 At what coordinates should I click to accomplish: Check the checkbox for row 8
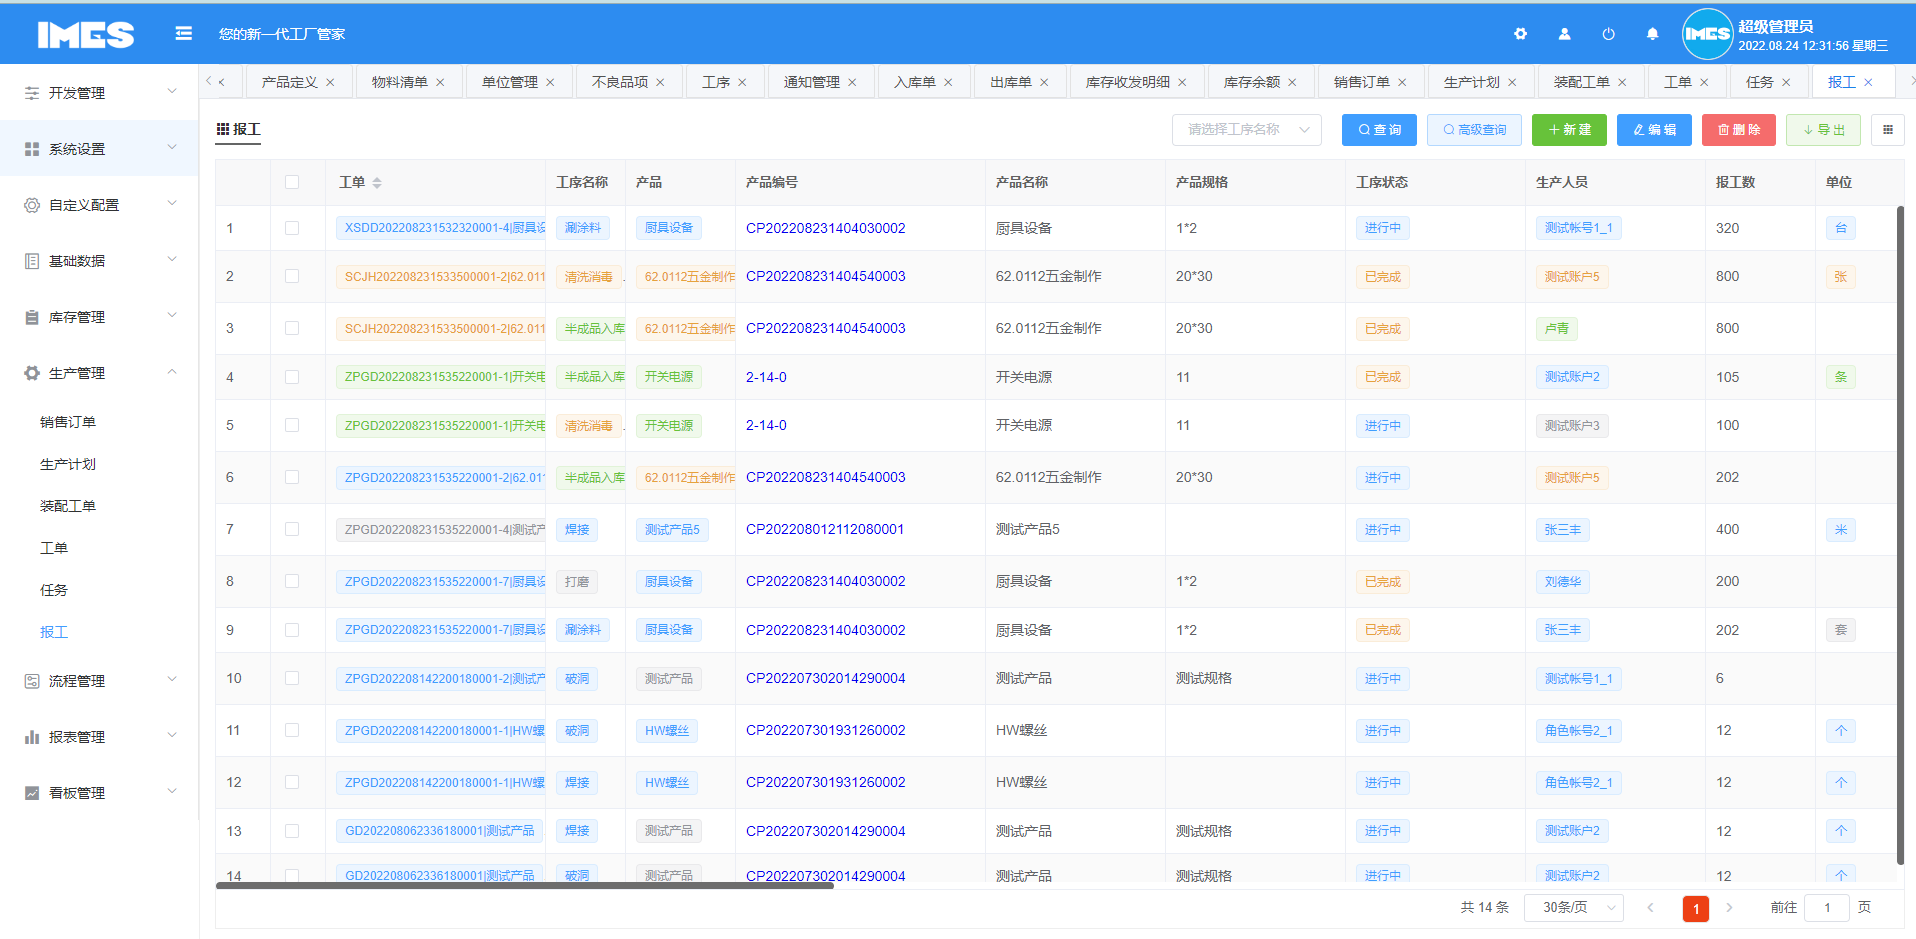pyautogui.click(x=292, y=581)
